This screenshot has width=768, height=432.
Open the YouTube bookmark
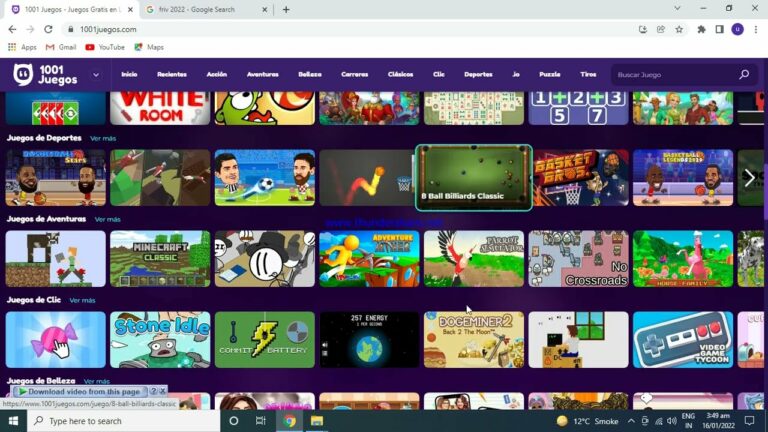[105, 47]
